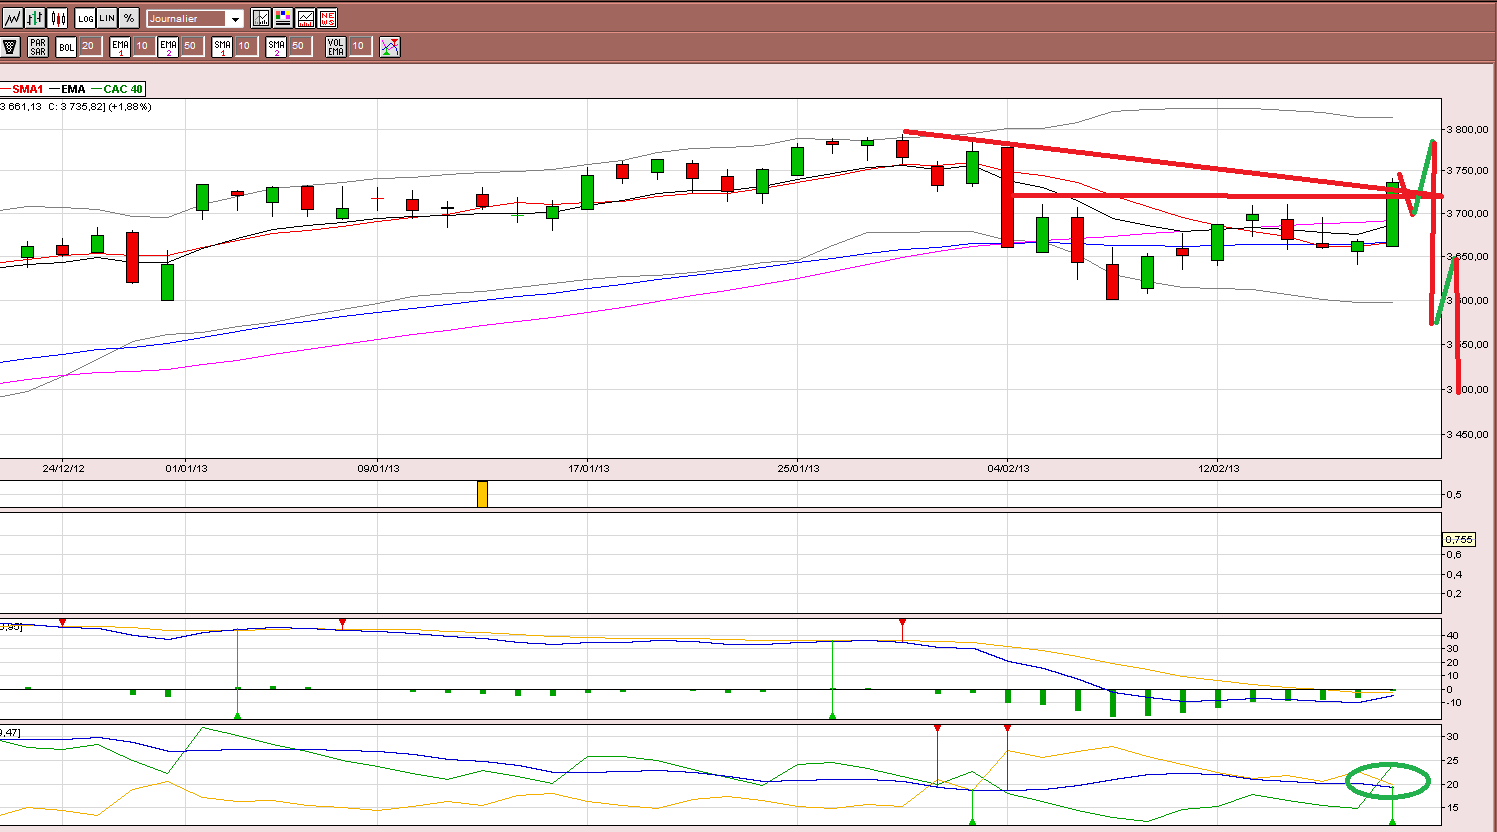
Task: Click the chart with volume icon
Action: pyautogui.click(x=305, y=18)
